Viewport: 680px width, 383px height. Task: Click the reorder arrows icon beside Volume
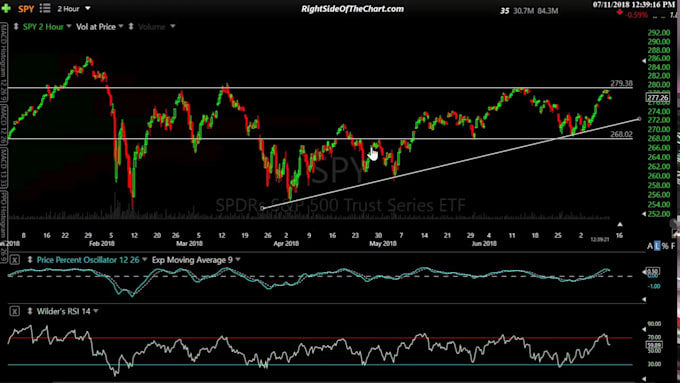tap(131, 26)
